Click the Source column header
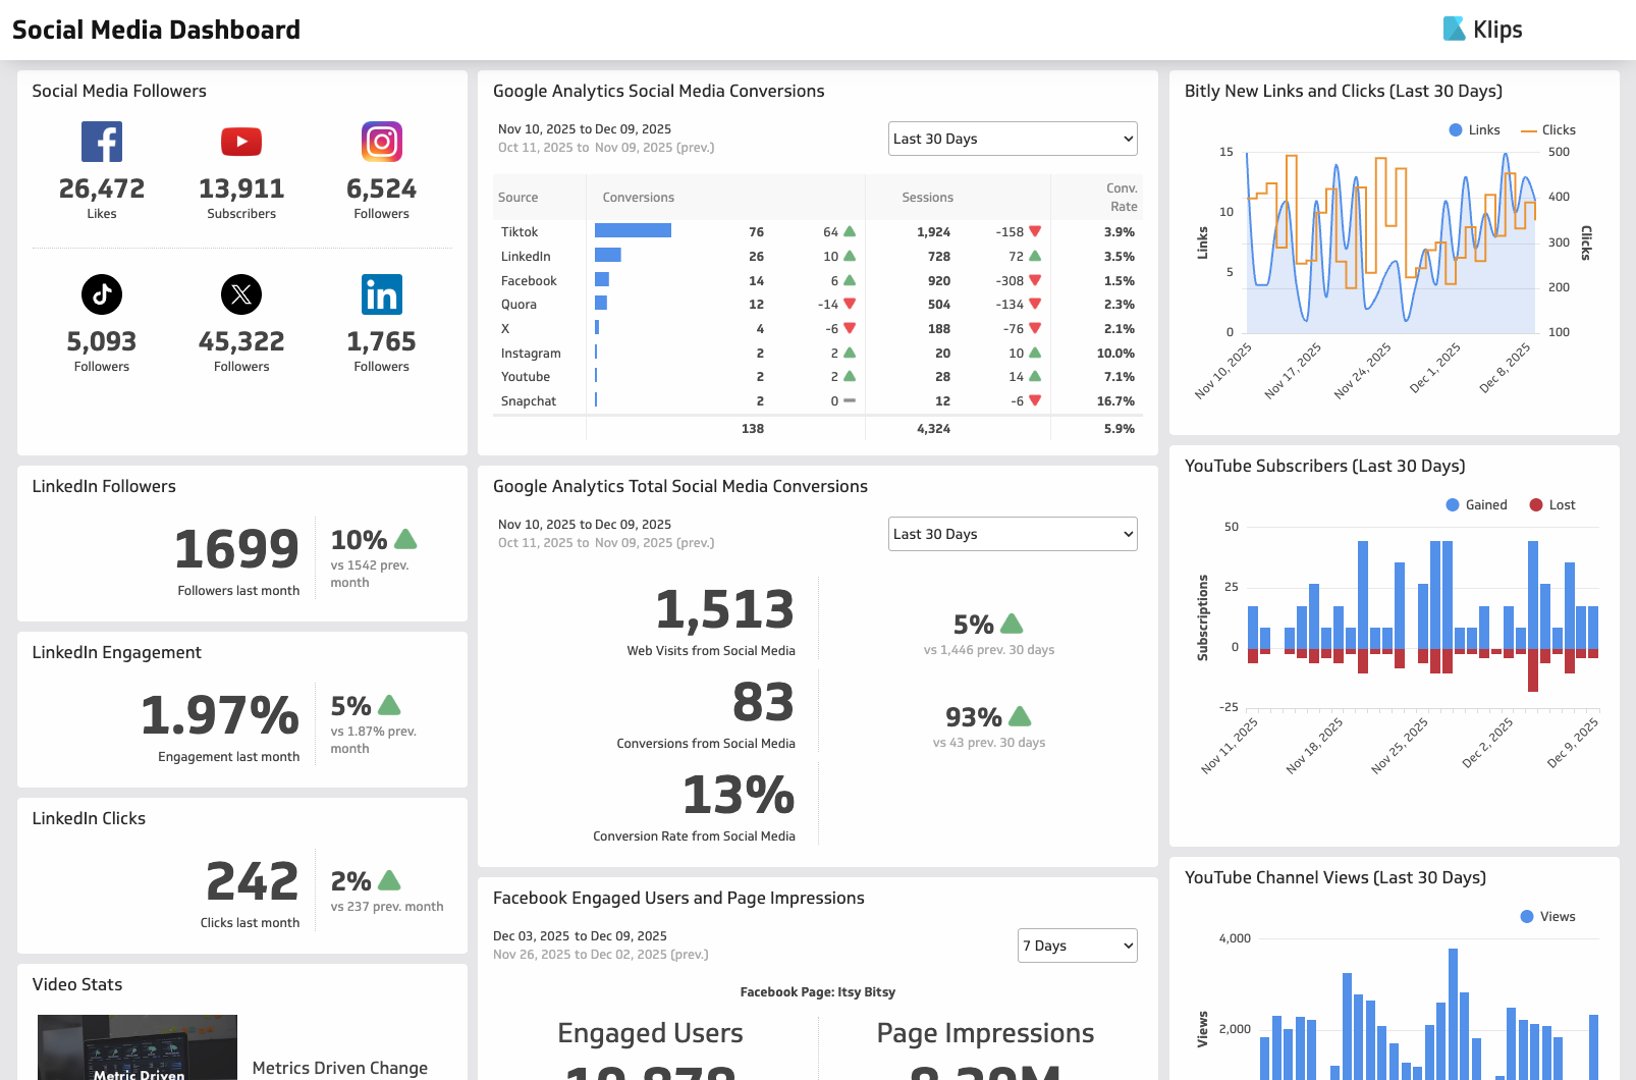This screenshot has height=1080, width=1636. pos(516,197)
